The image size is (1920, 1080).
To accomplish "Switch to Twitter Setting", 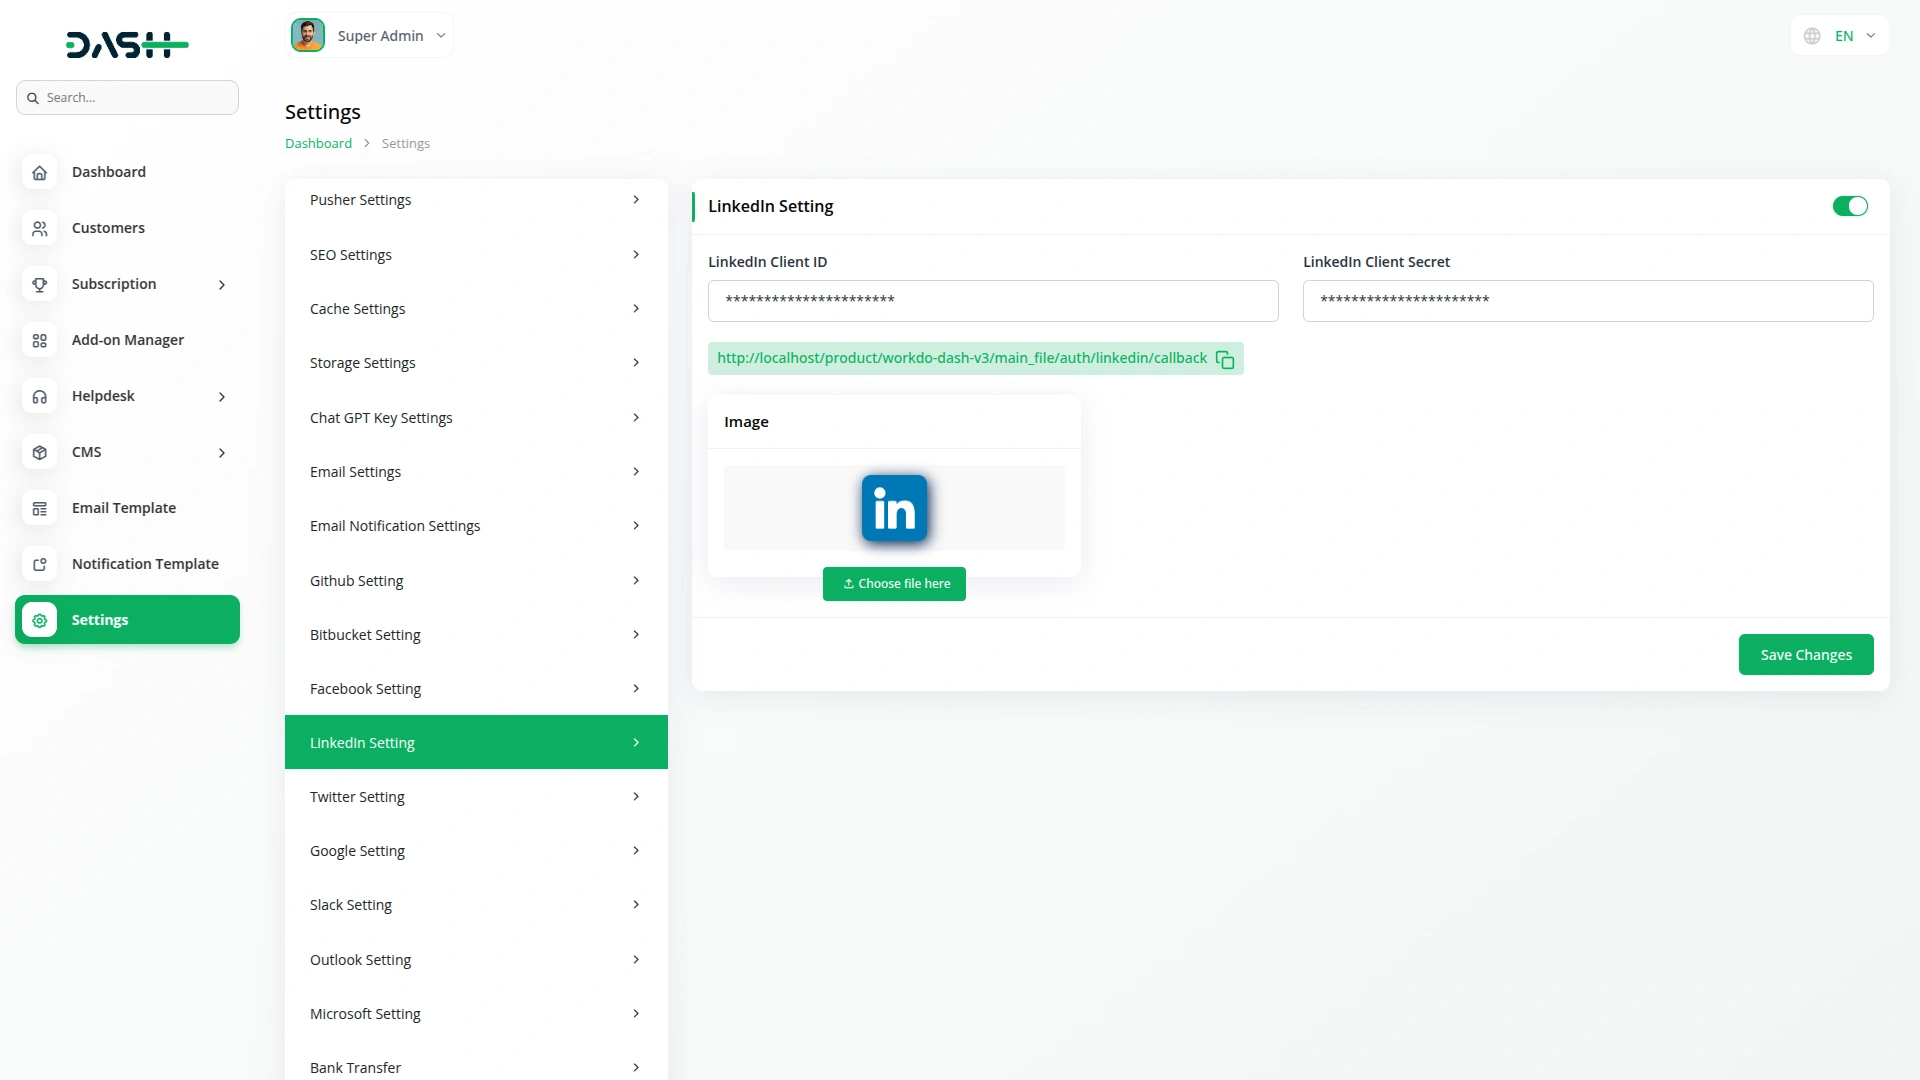I will pyautogui.click(x=476, y=796).
